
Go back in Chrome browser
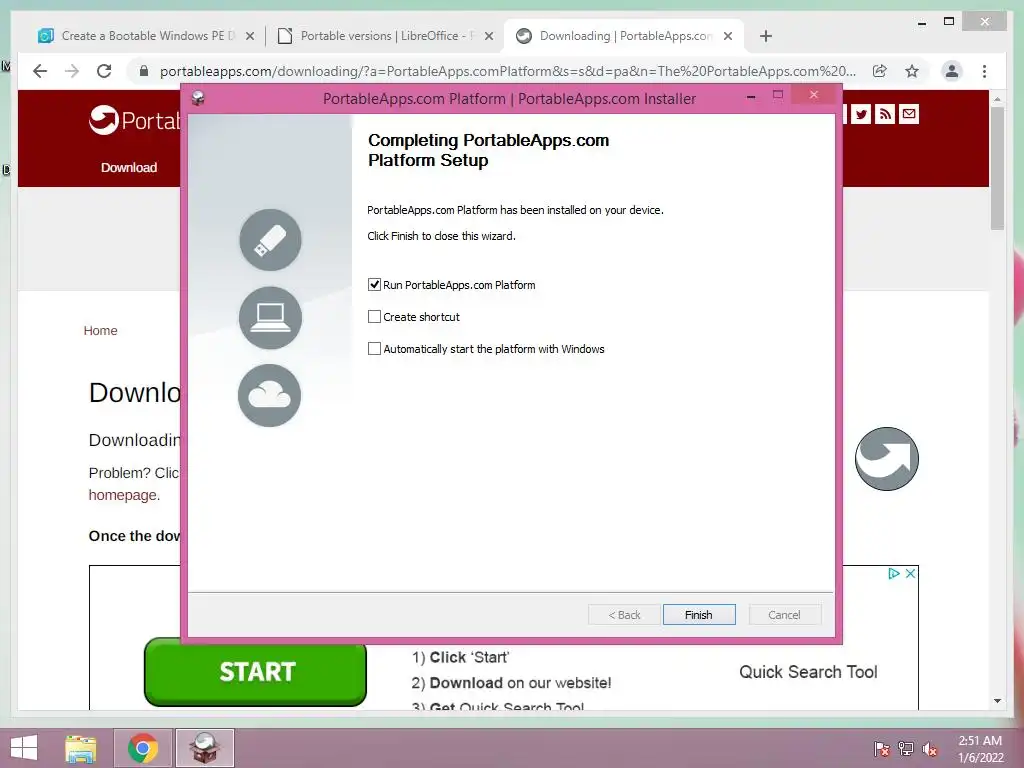[x=40, y=71]
